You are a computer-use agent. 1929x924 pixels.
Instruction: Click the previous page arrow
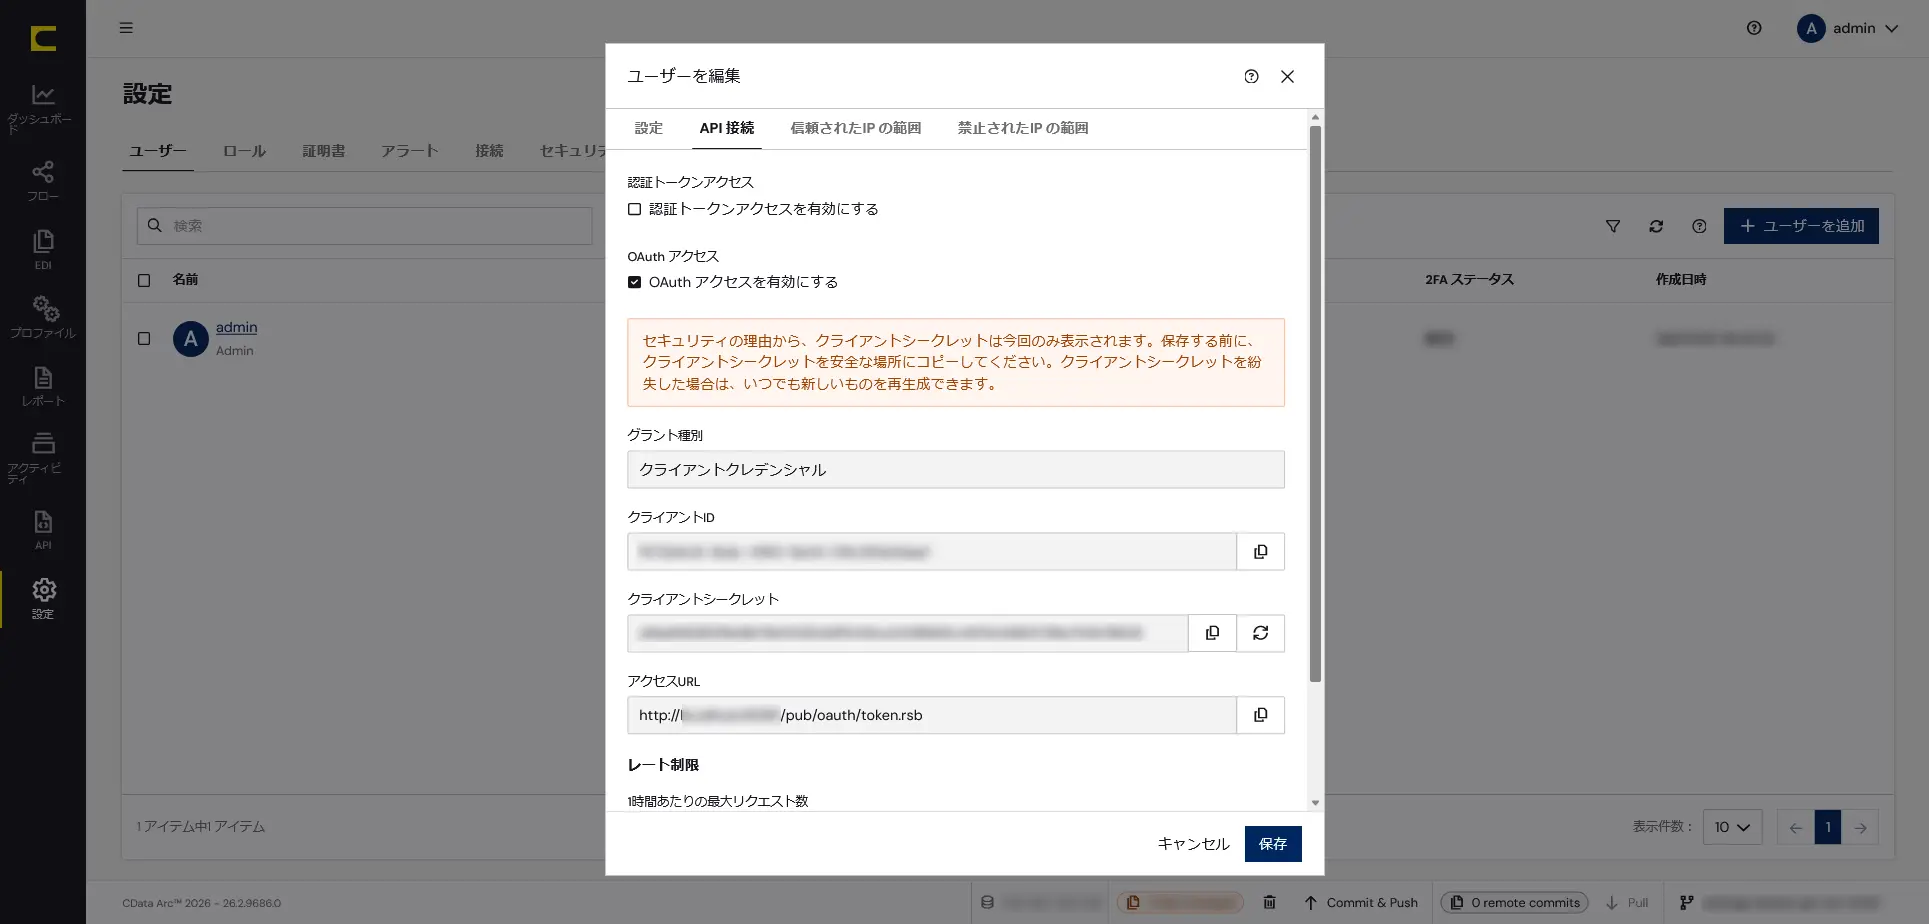tap(1795, 827)
